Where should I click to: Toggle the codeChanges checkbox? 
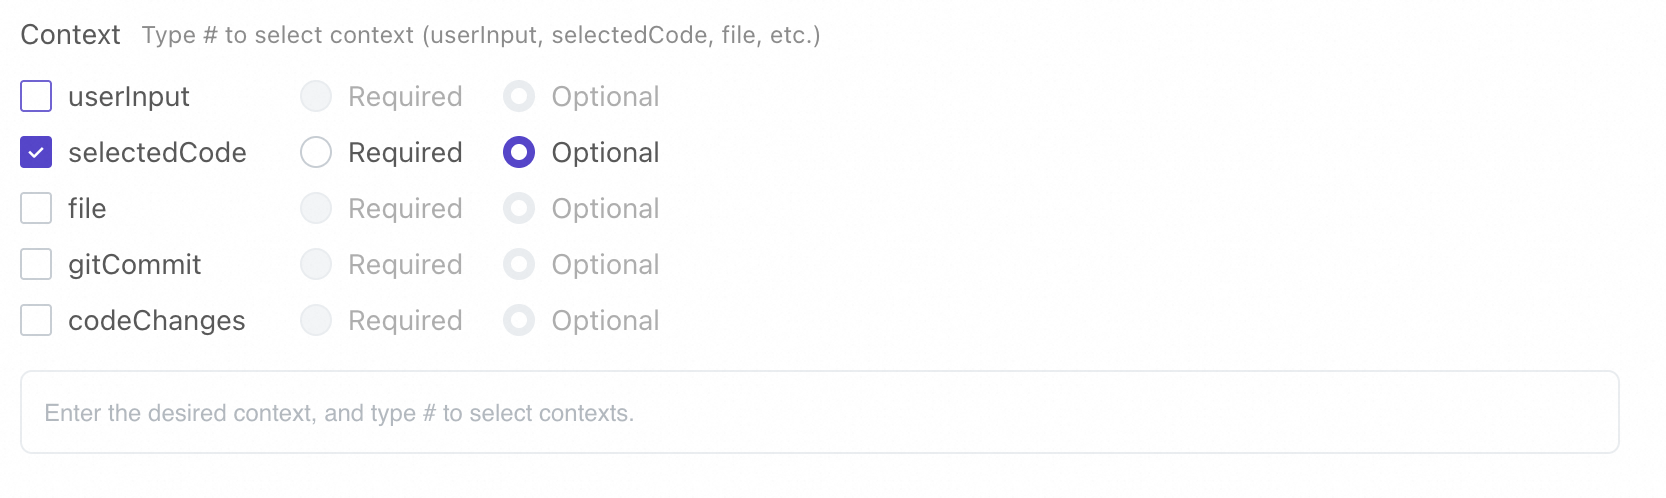pos(36,320)
